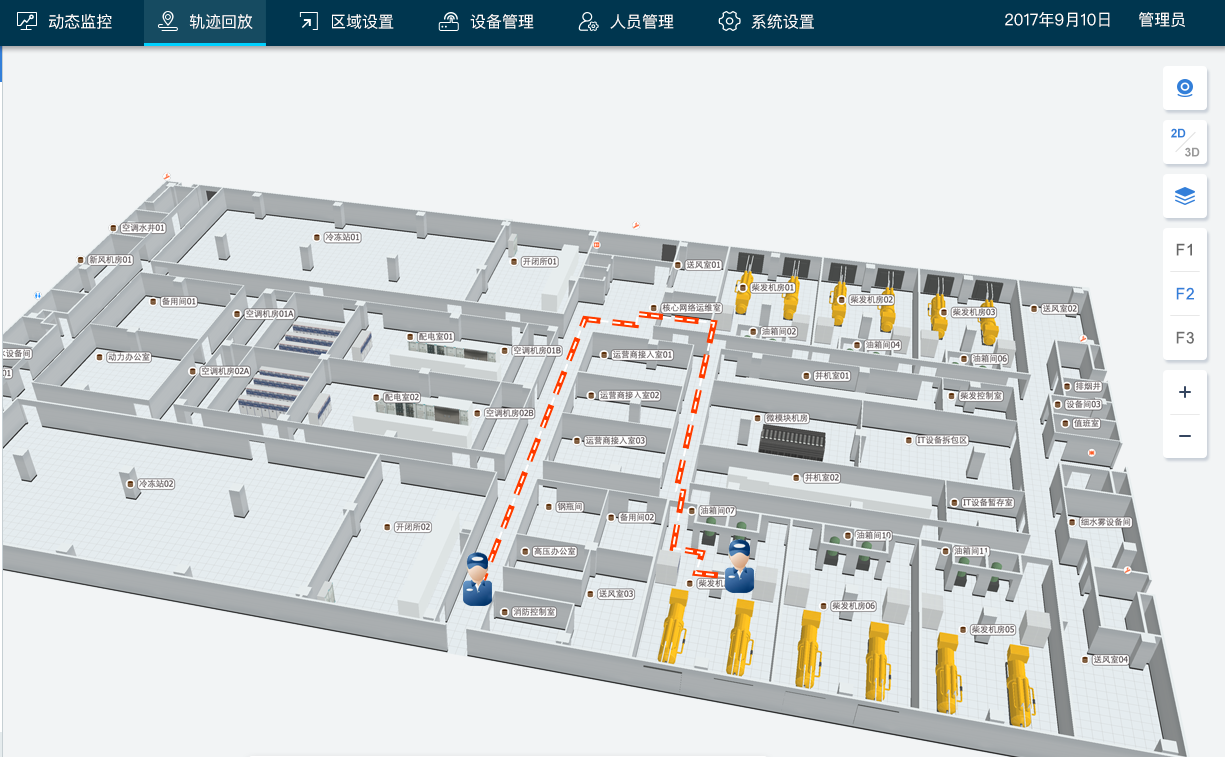Open 设备管理 section

486,22
